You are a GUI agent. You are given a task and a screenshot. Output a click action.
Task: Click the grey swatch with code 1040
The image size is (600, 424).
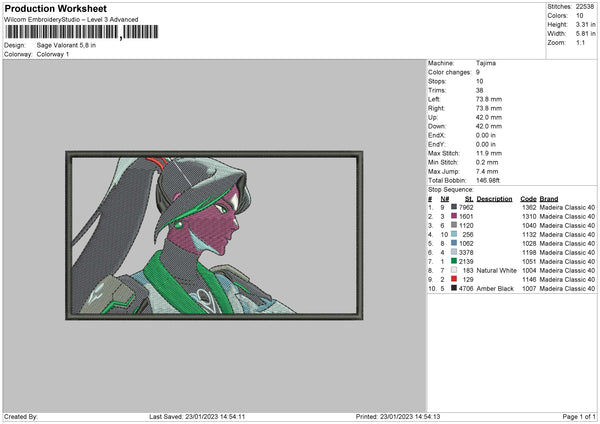[454, 225]
